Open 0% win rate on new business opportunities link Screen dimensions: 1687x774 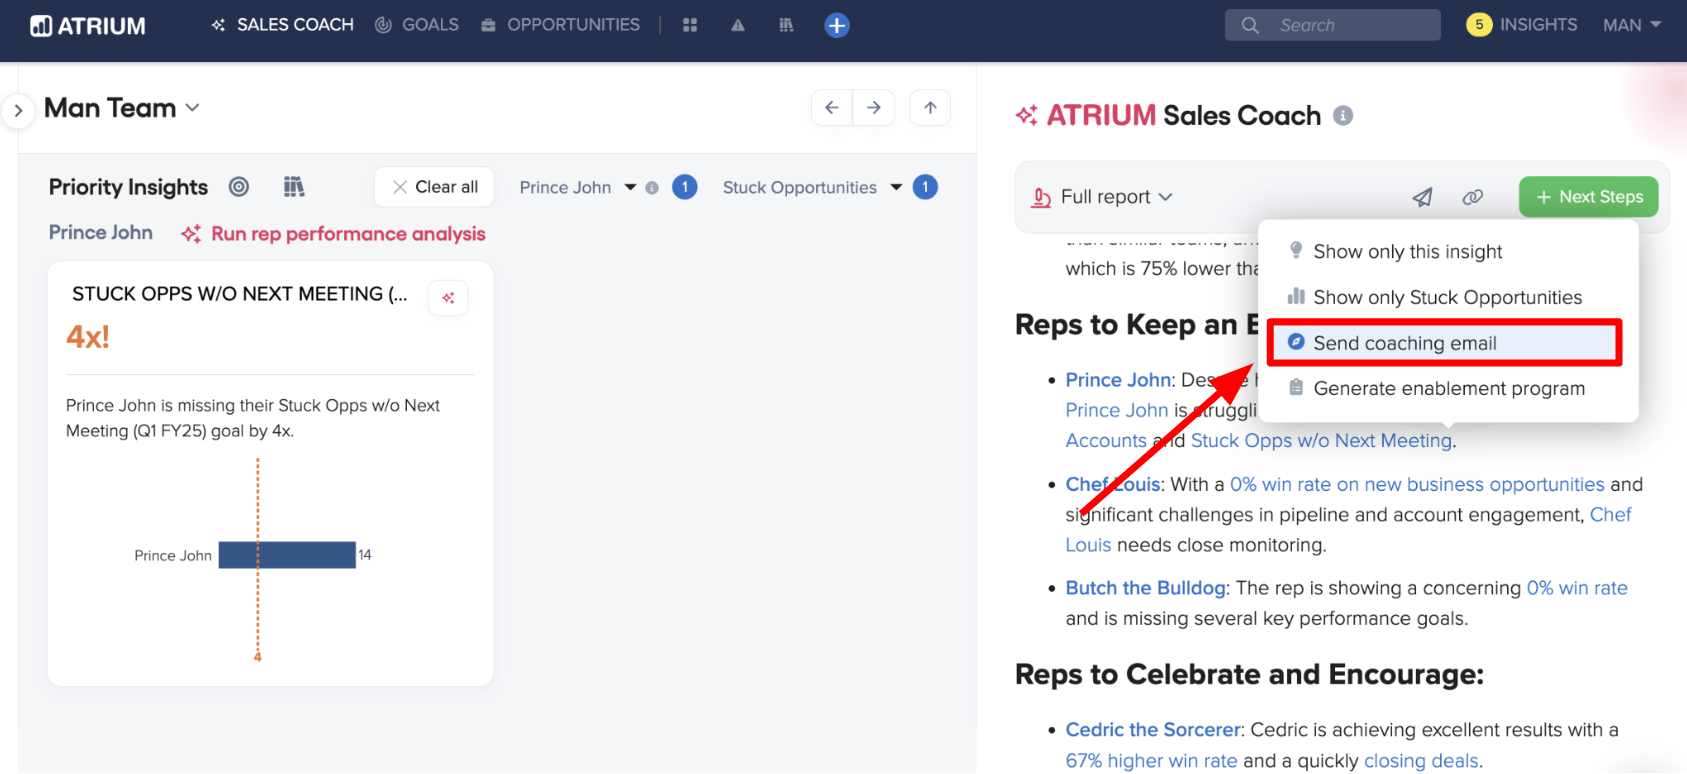tap(1417, 485)
